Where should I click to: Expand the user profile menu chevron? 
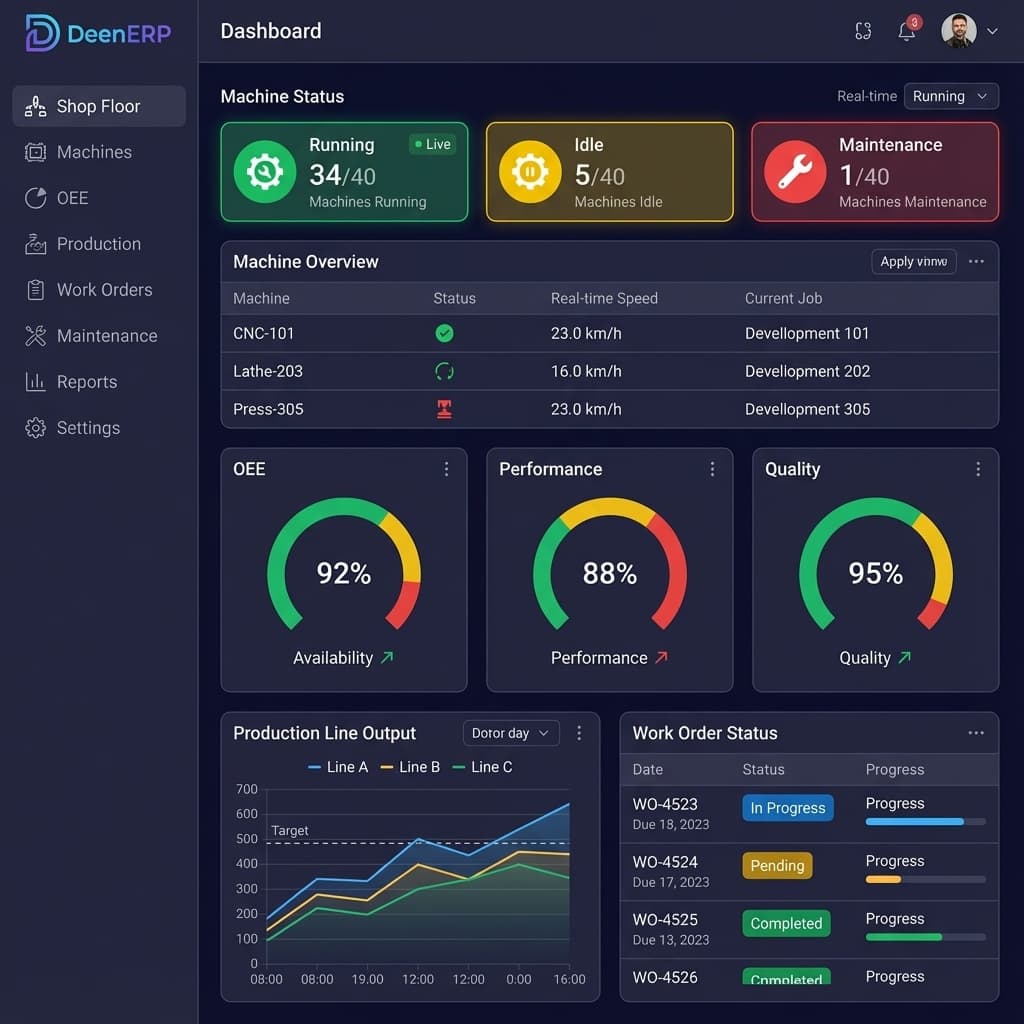click(x=992, y=31)
